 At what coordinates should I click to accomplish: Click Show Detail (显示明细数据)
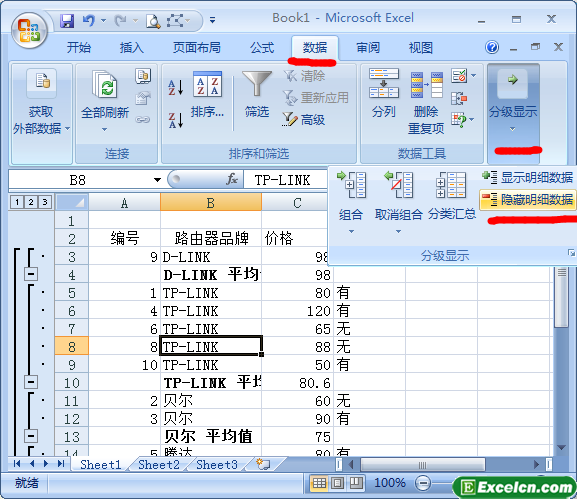(x=527, y=177)
